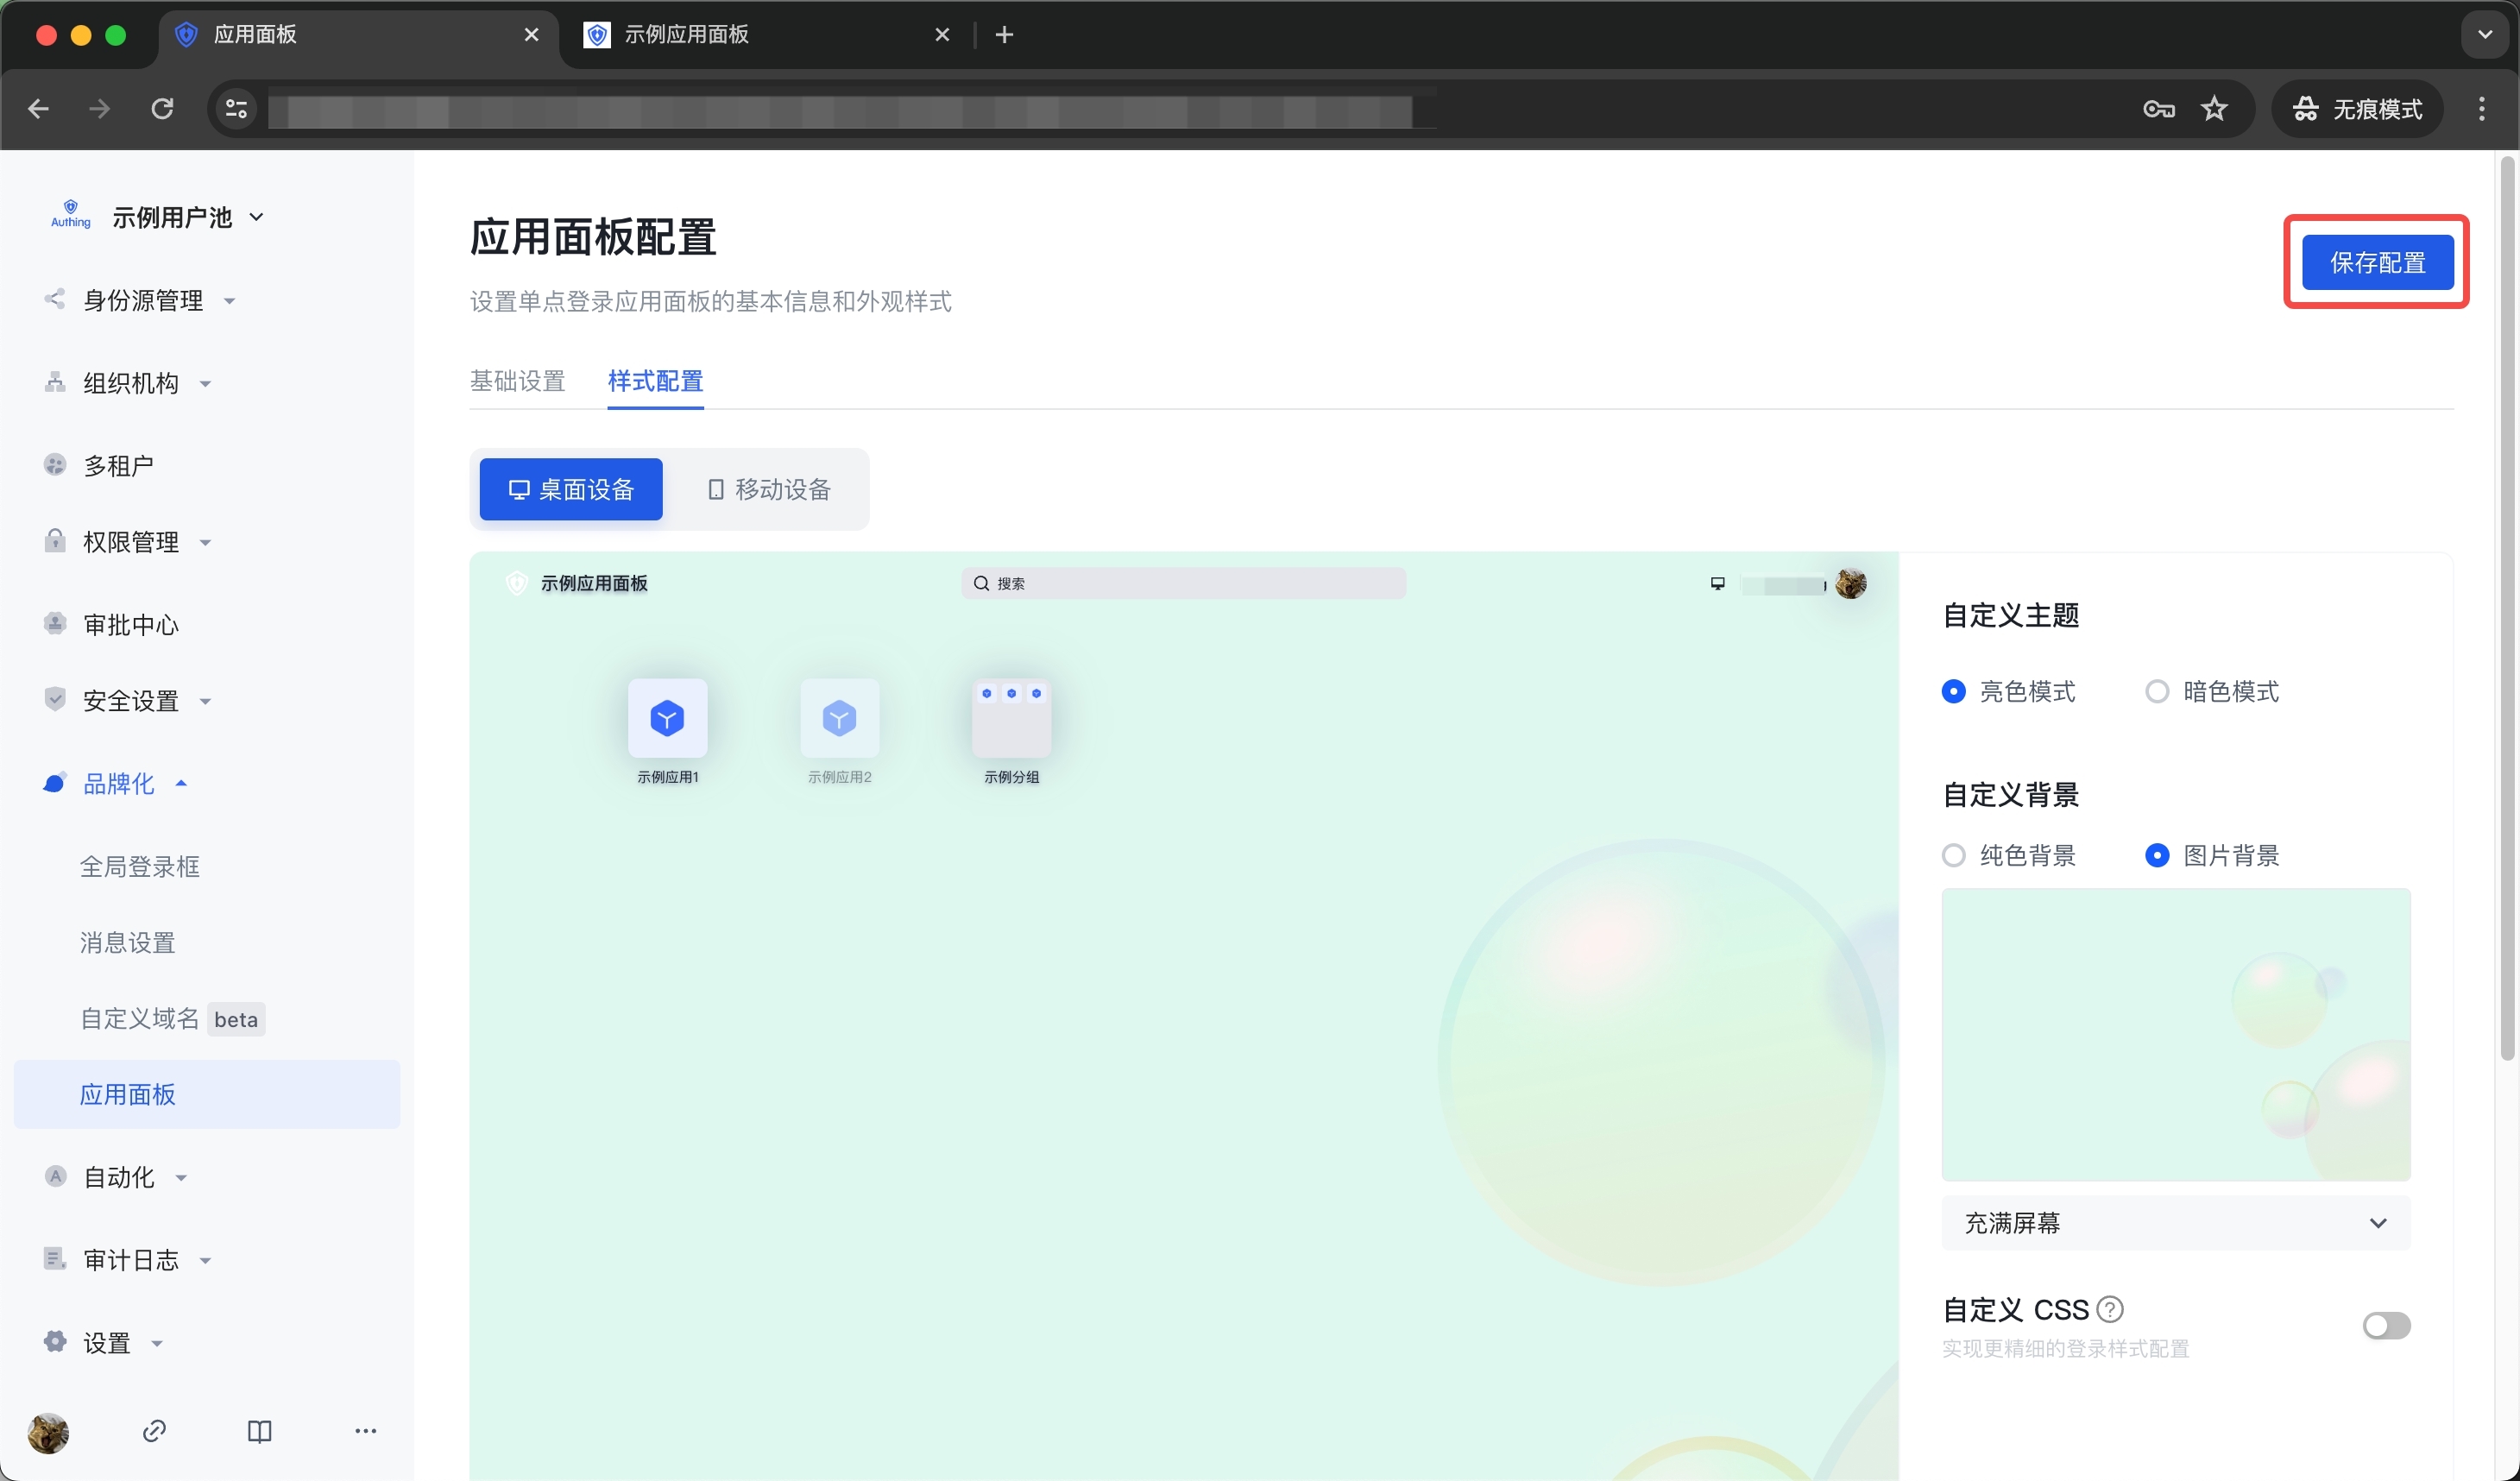This screenshot has height=1481, width=2520.
Task: Click the 示例应用1 app icon
Action: pos(667,718)
